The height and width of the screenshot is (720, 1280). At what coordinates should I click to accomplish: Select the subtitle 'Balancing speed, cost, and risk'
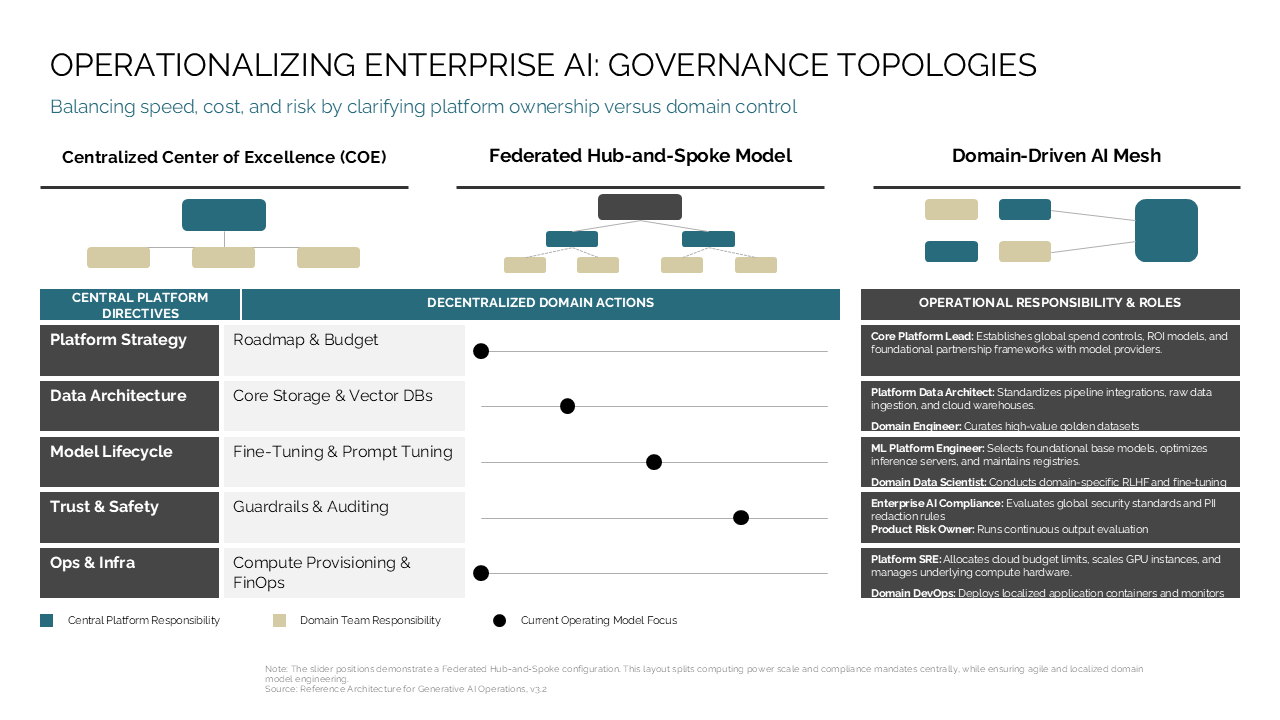pos(423,106)
